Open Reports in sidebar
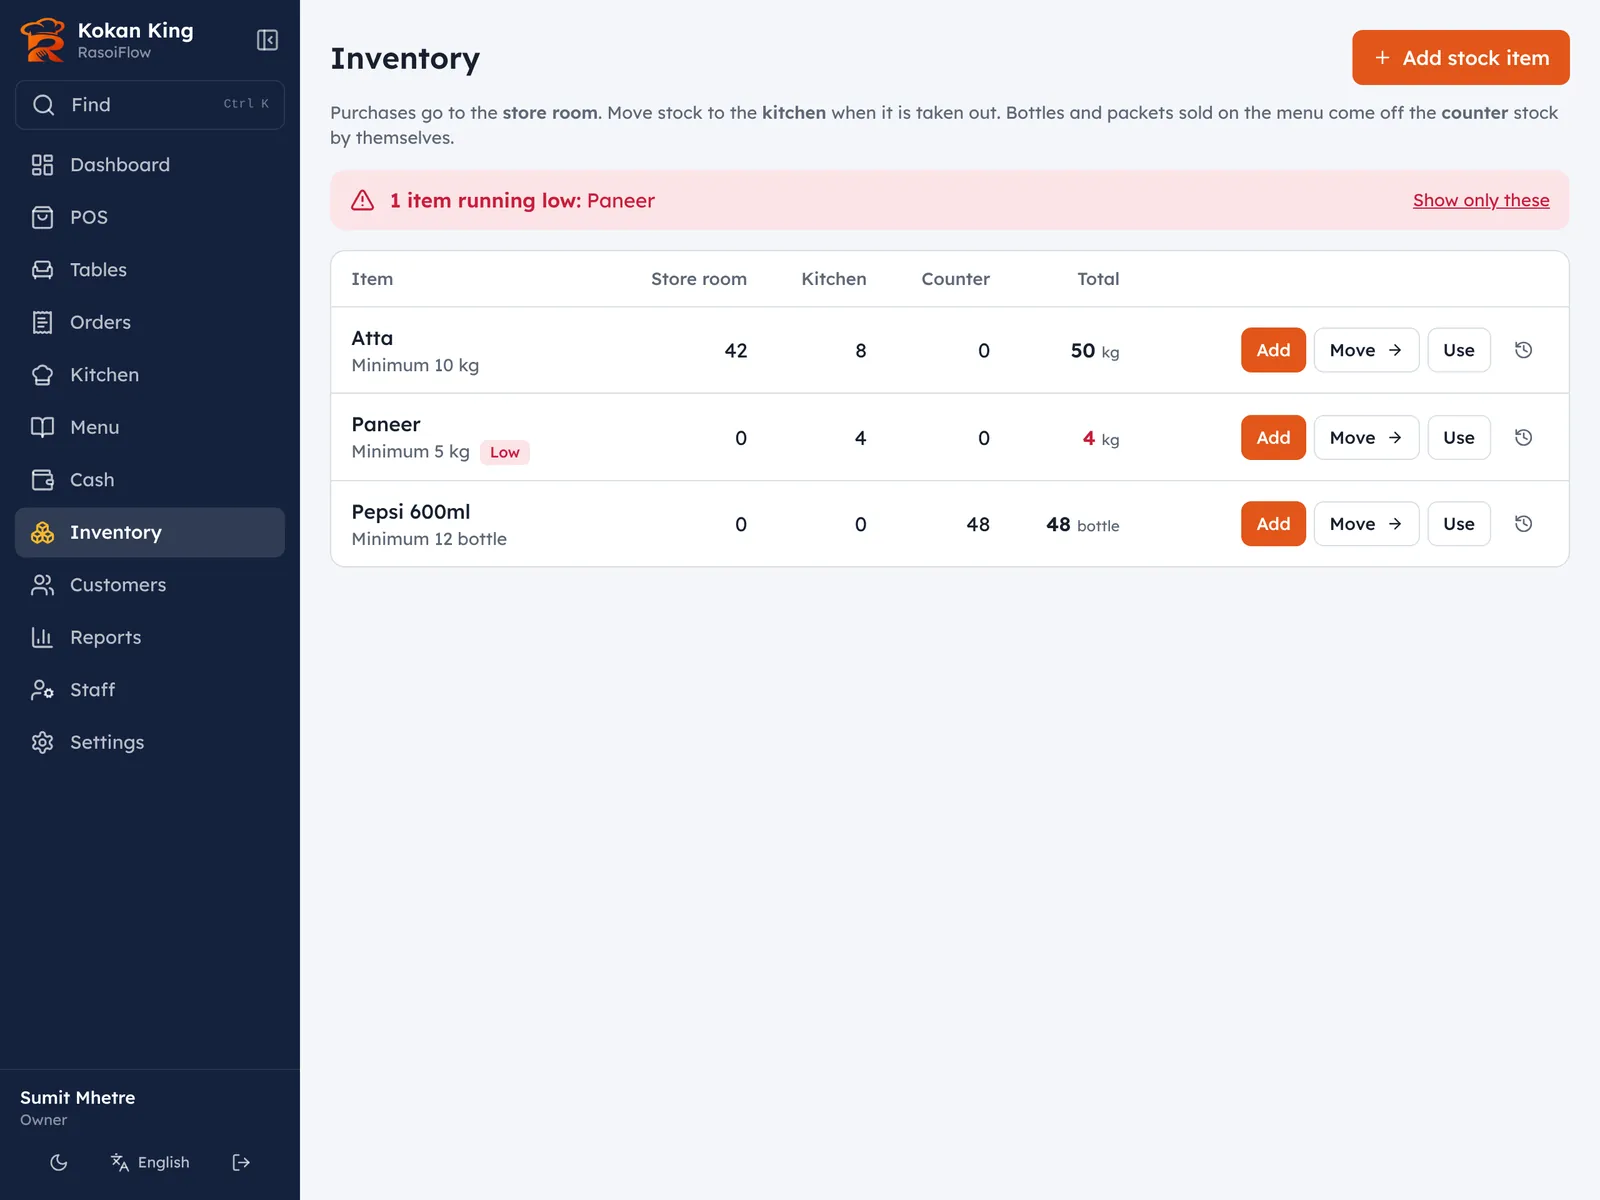 (150, 637)
